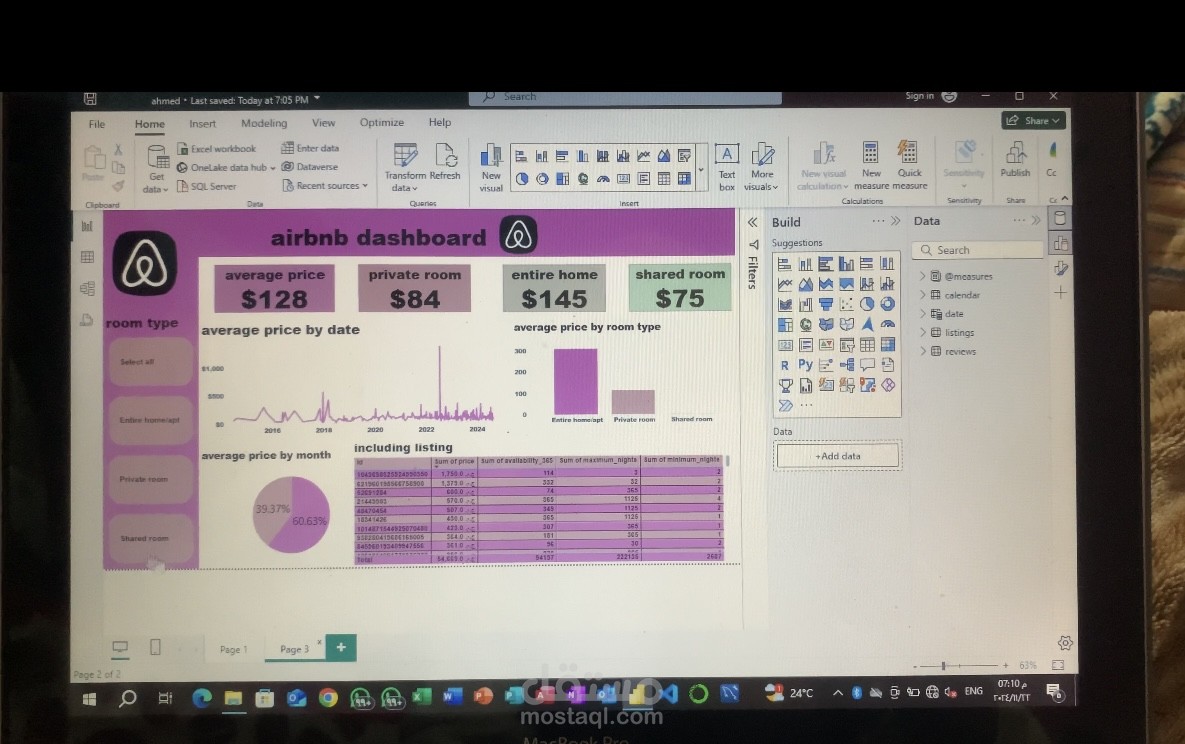Toggle Shared room slicer option
Viewport: 1185px width, 744px height.
click(x=150, y=538)
